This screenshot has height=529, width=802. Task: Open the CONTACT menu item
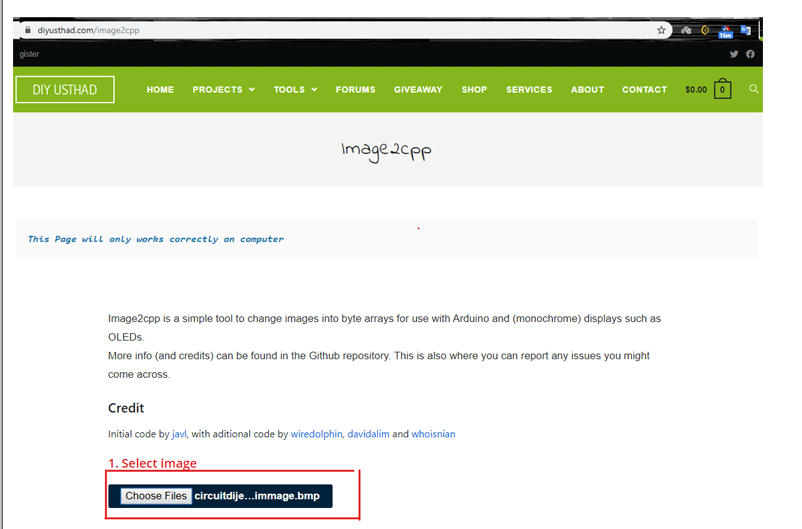point(644,90)
